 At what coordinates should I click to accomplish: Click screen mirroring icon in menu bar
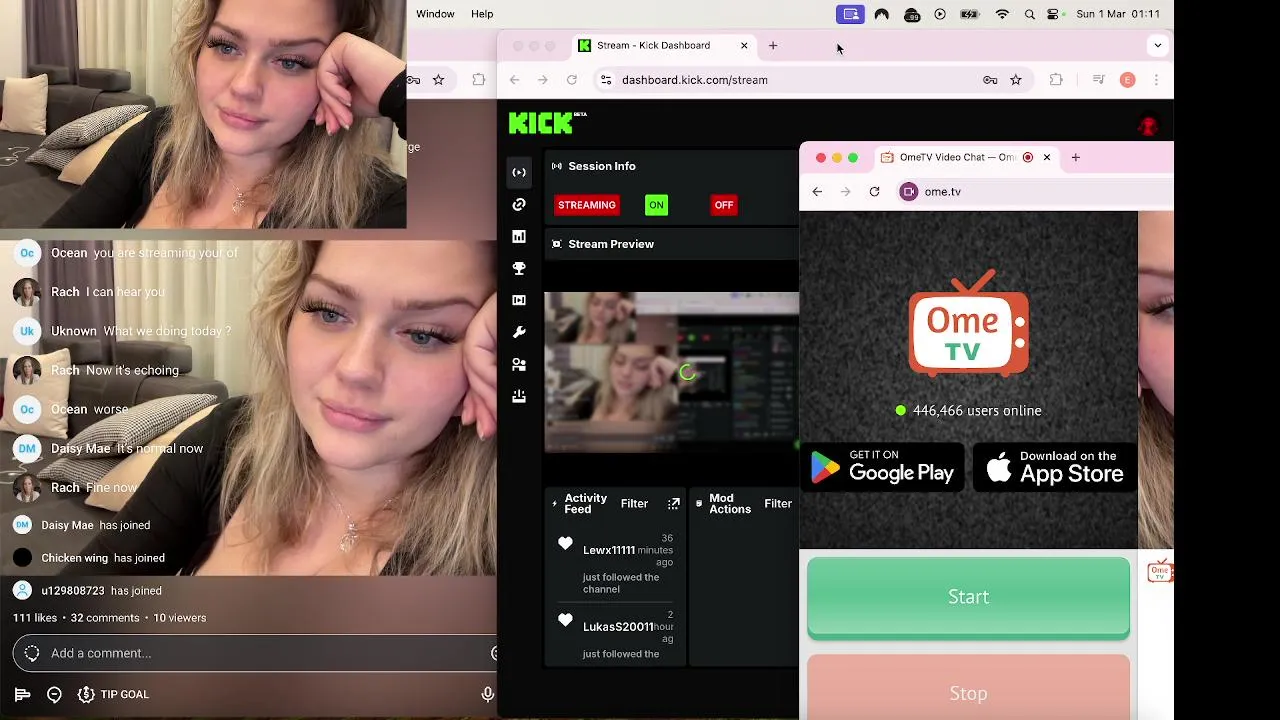851,14
